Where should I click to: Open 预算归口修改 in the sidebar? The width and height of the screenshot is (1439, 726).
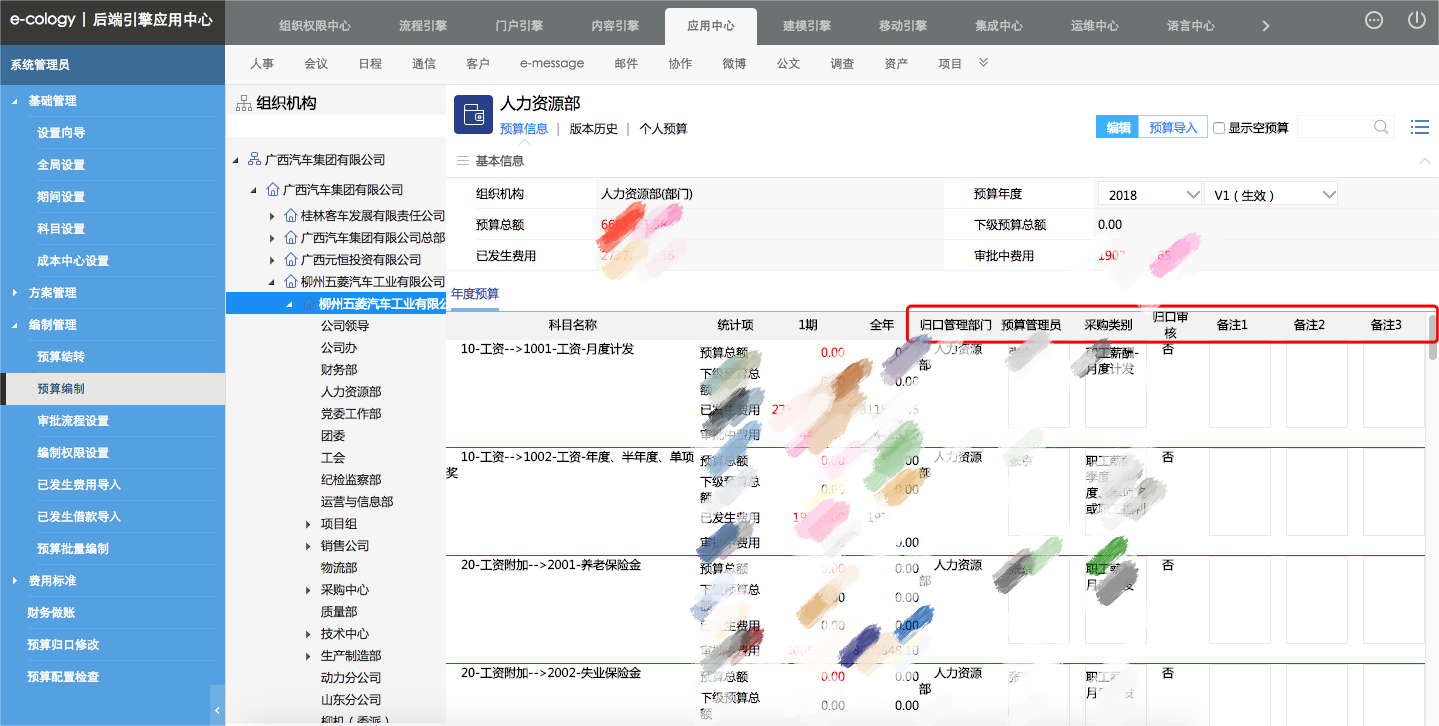pyautogui.click(x=63, y=645)
